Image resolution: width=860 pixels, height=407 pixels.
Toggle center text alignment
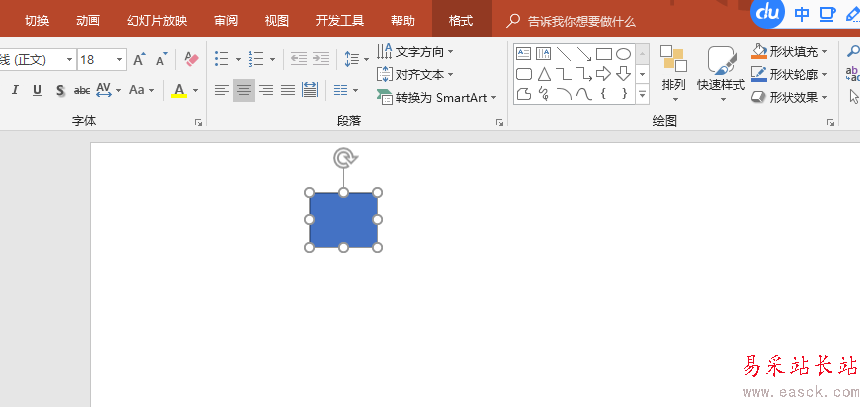[244, 90]
